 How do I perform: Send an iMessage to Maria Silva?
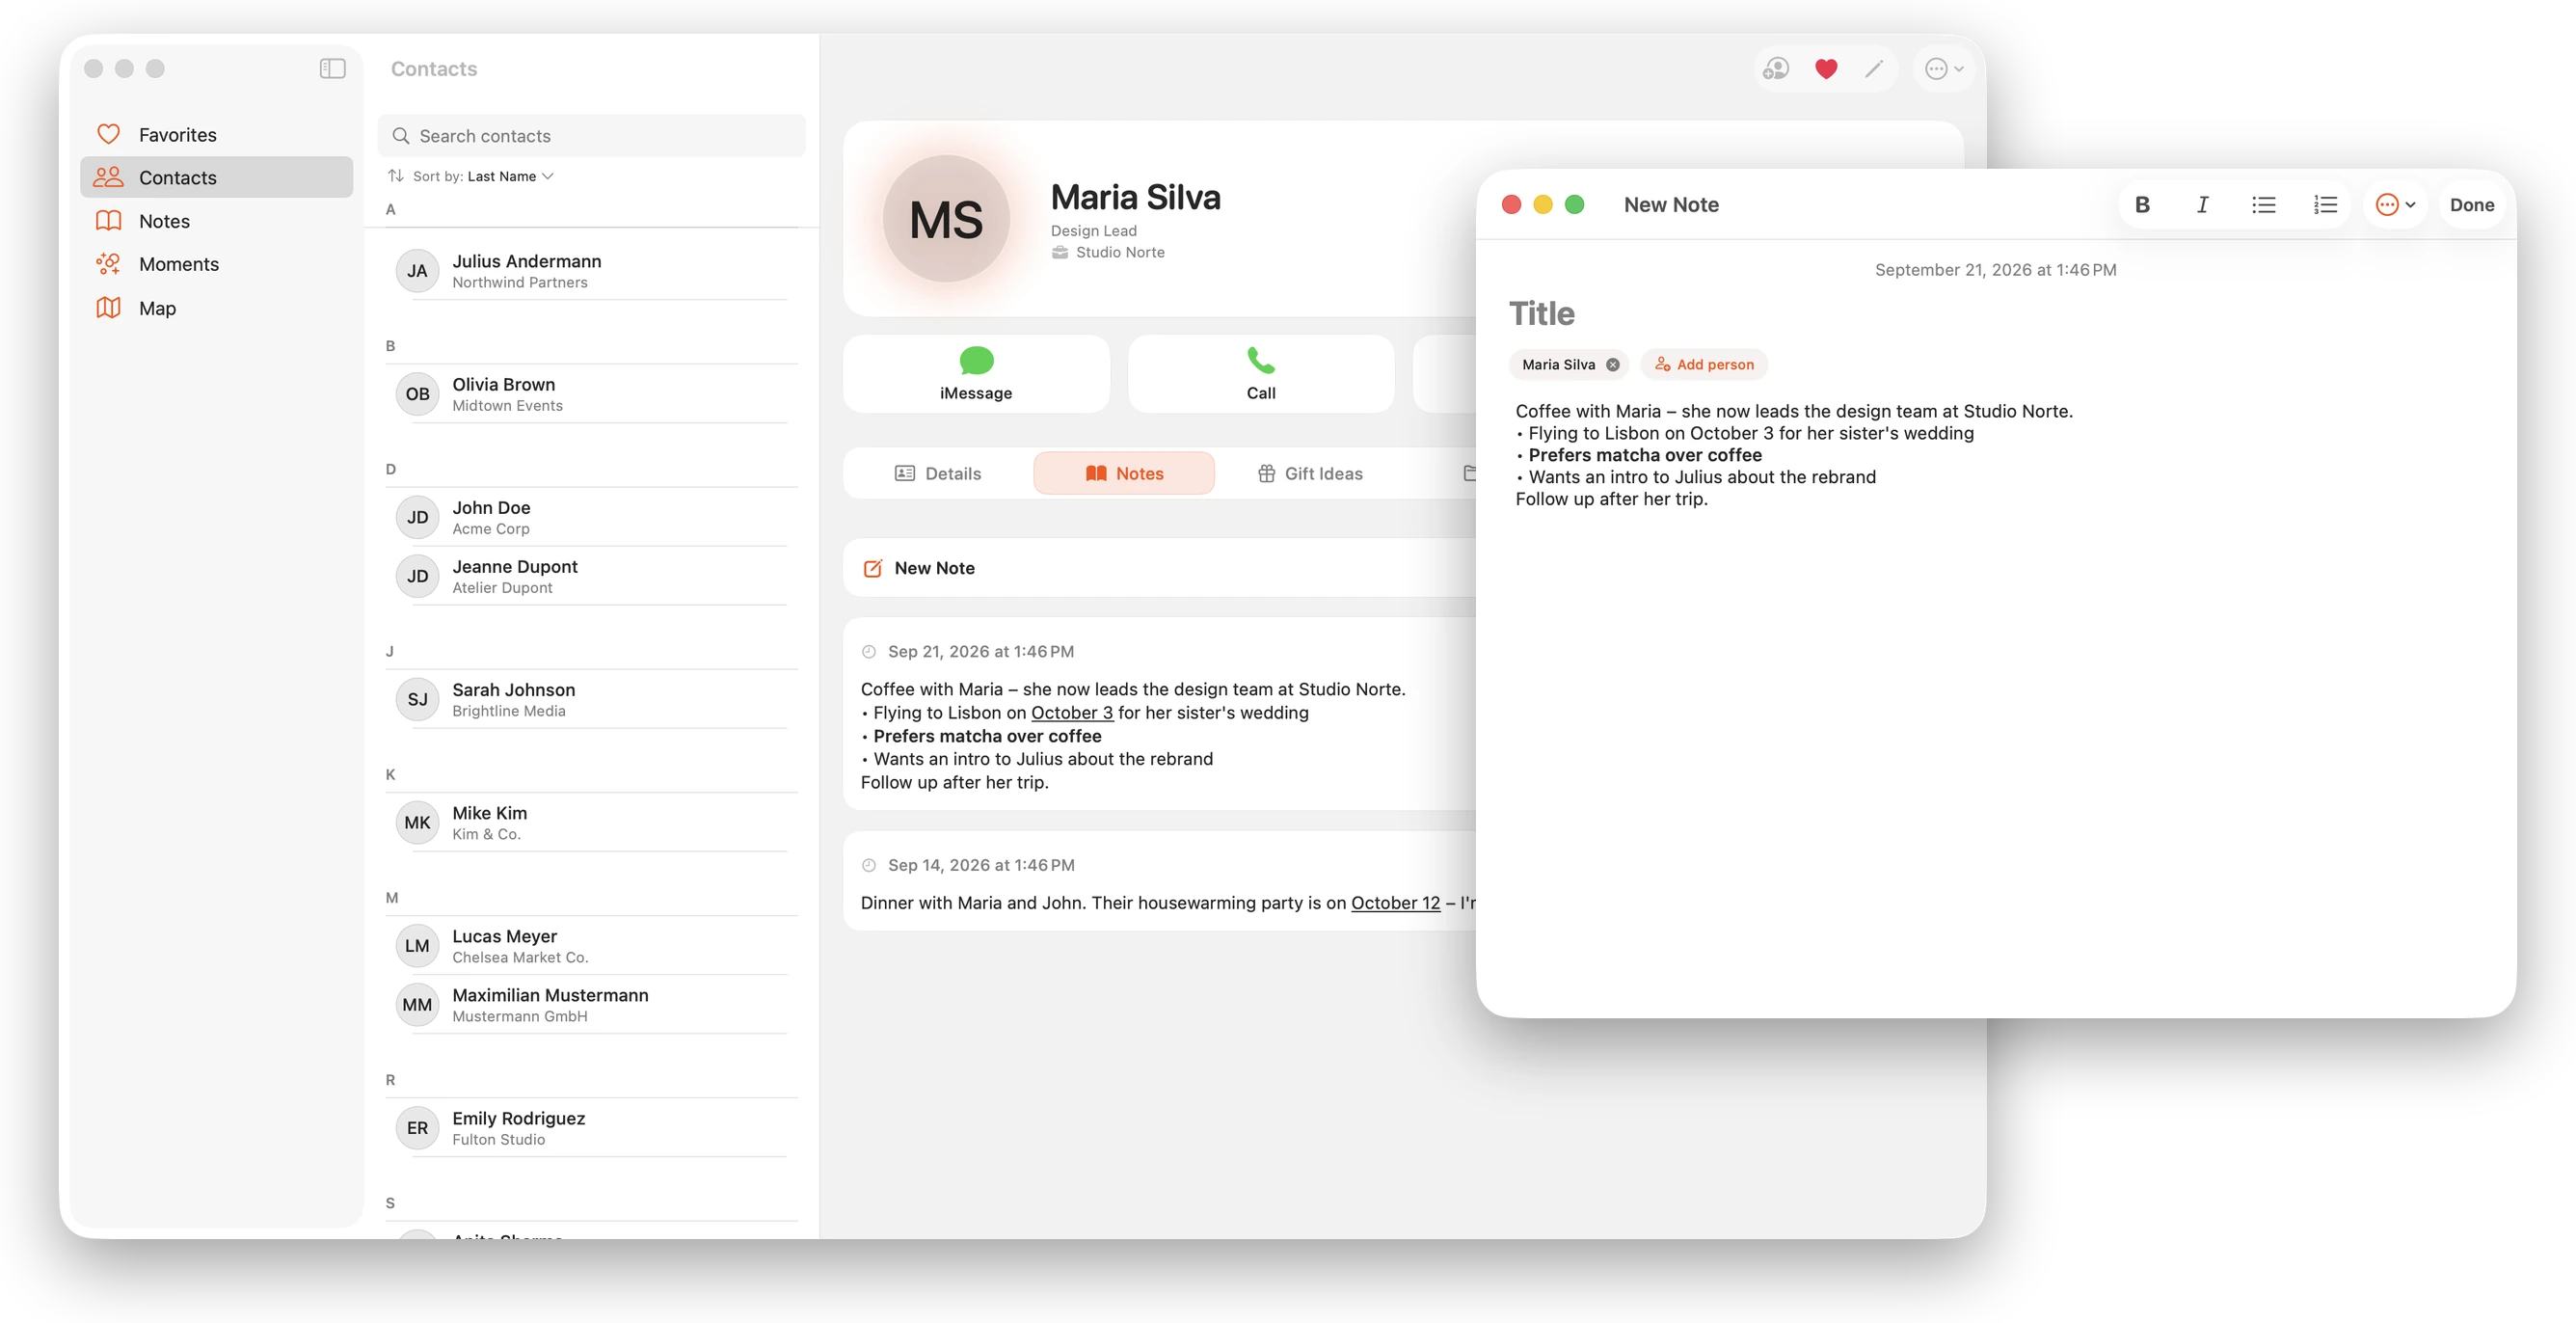coord(976,373)
